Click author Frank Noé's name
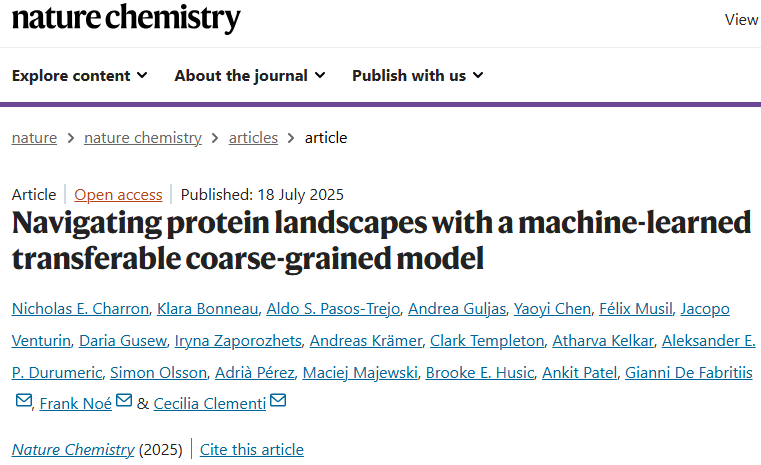Image resolution: width=761 pixels, height=465 pixels. [76, 404]
